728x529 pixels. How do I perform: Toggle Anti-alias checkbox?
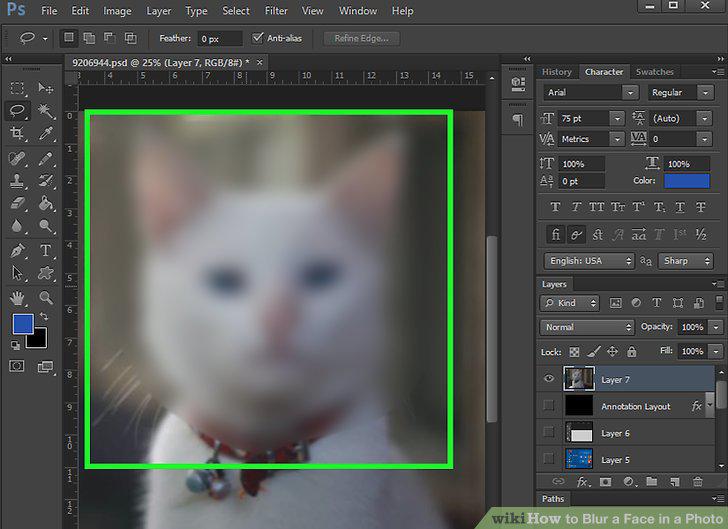pos(258,38)
